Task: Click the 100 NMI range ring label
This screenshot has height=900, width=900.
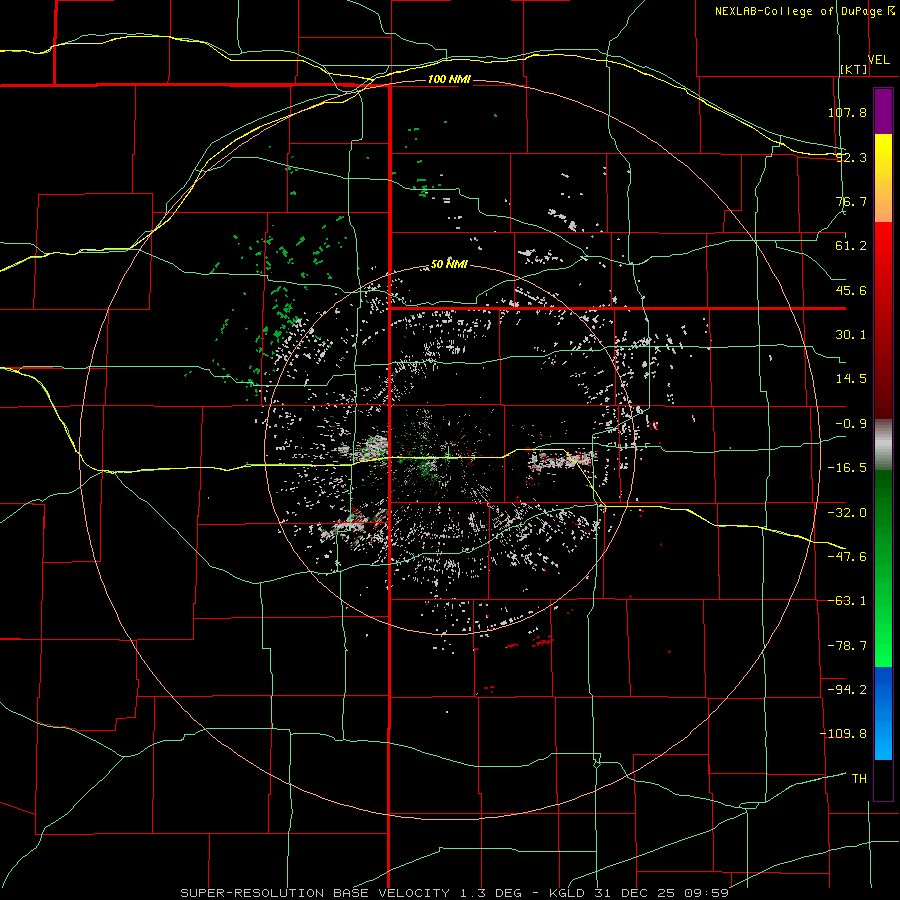Action: [449, 79]
